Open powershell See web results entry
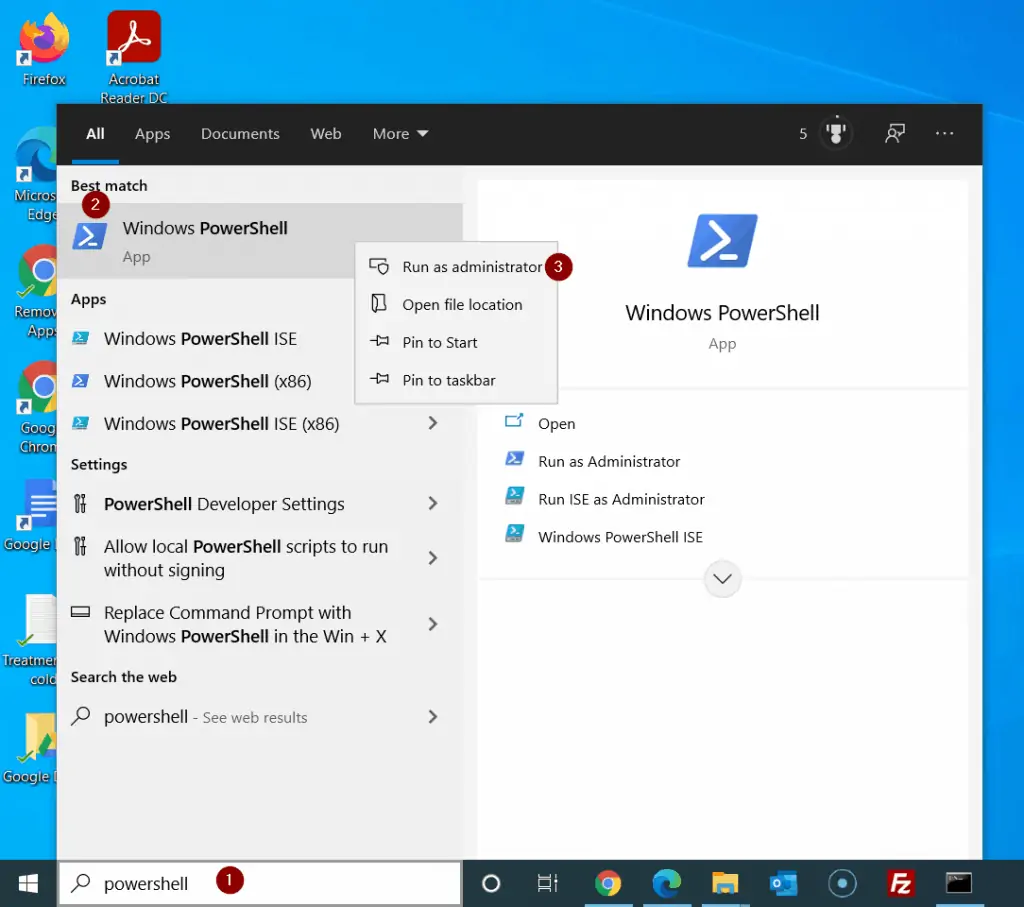 point(260,716)
